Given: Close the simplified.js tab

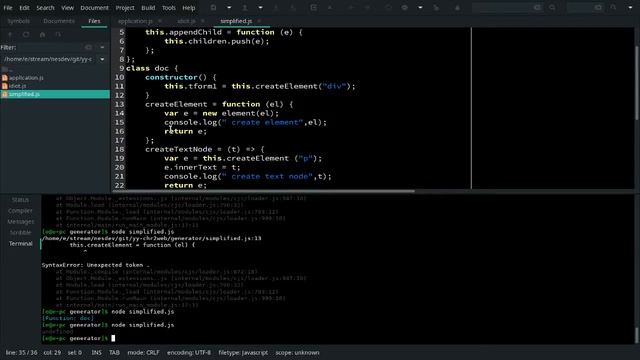Looking at the screenshot, I should tap(259, 21).
